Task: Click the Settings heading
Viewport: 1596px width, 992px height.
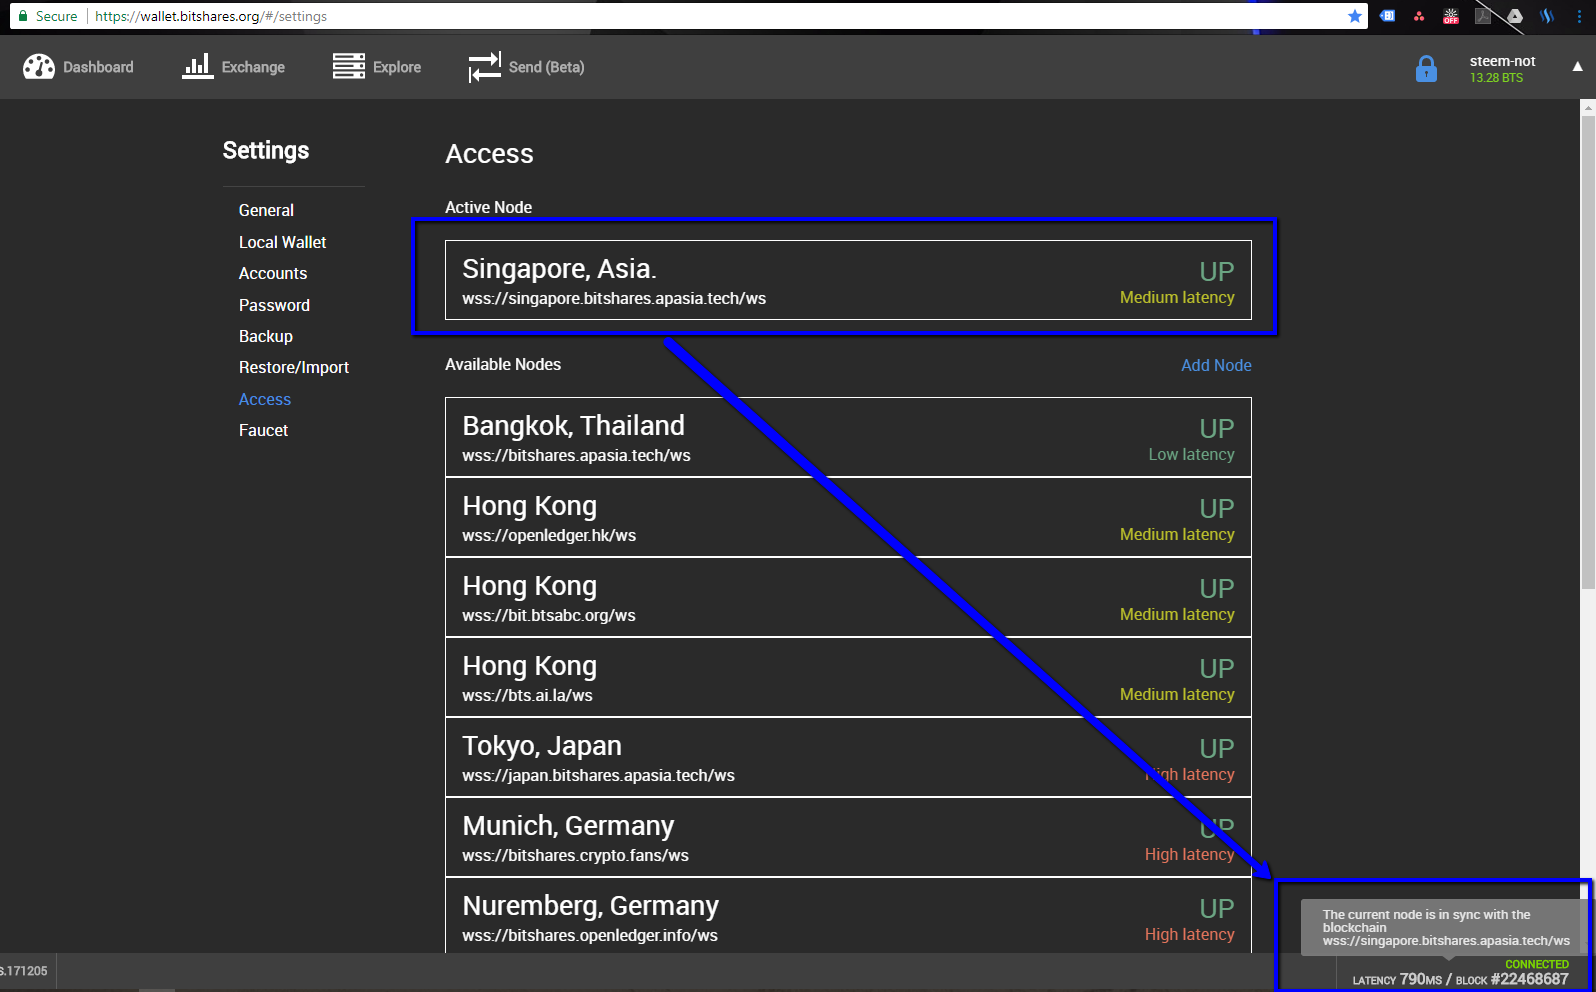Action: [x=266, y=150]
